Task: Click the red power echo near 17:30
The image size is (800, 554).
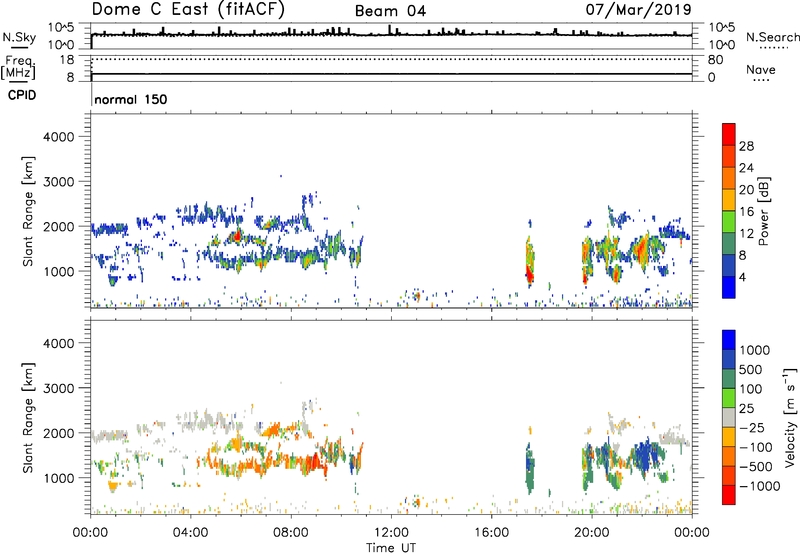Action: (x=530, y=274)
